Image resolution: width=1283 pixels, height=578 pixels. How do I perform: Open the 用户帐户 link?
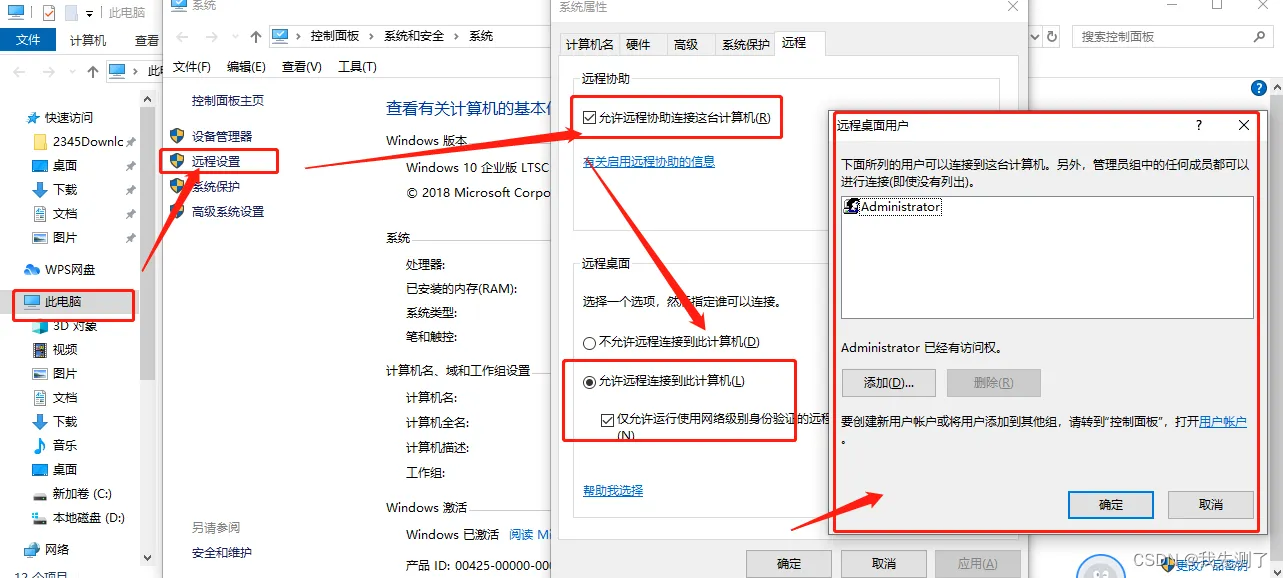(1222, 422)
